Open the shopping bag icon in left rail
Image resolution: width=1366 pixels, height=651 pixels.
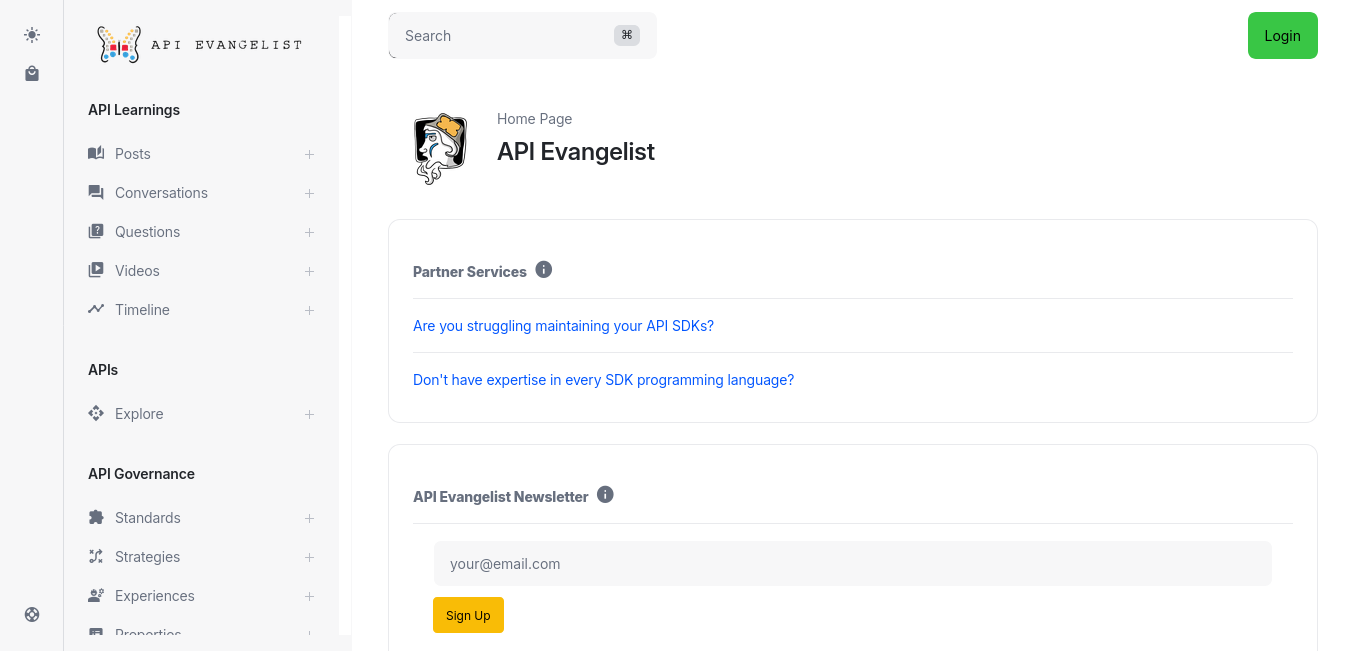32,74
